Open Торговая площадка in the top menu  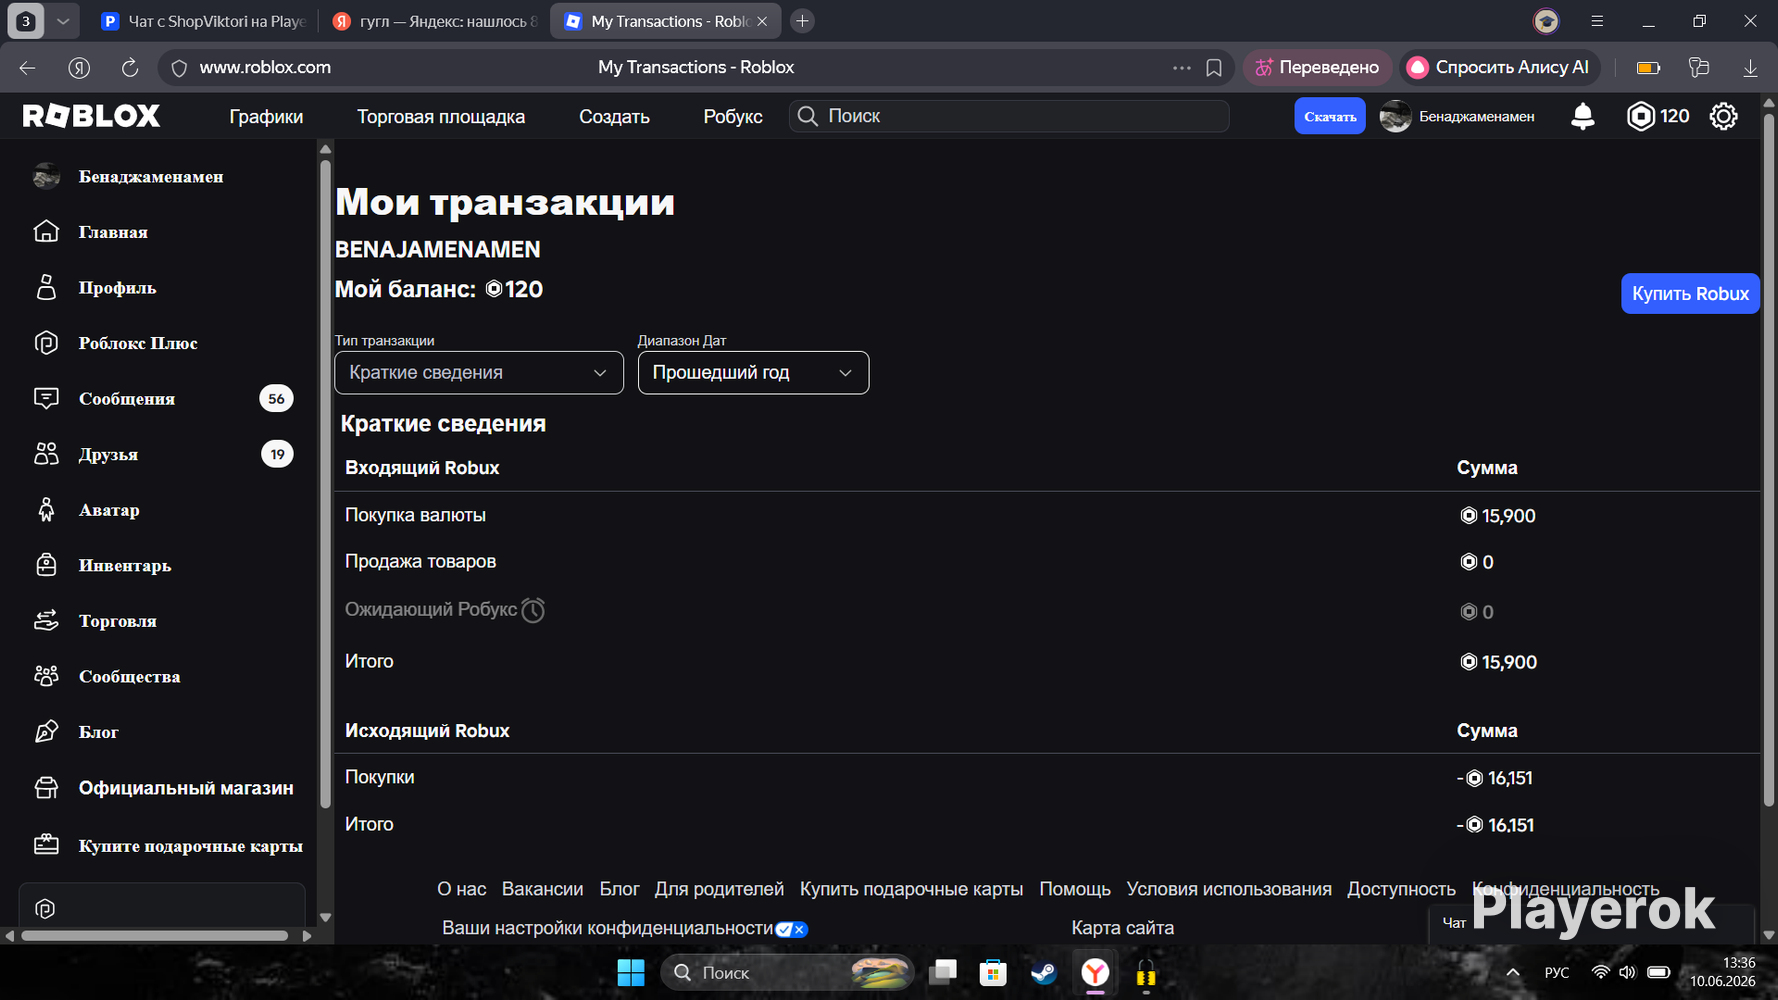tap(441, 116)
